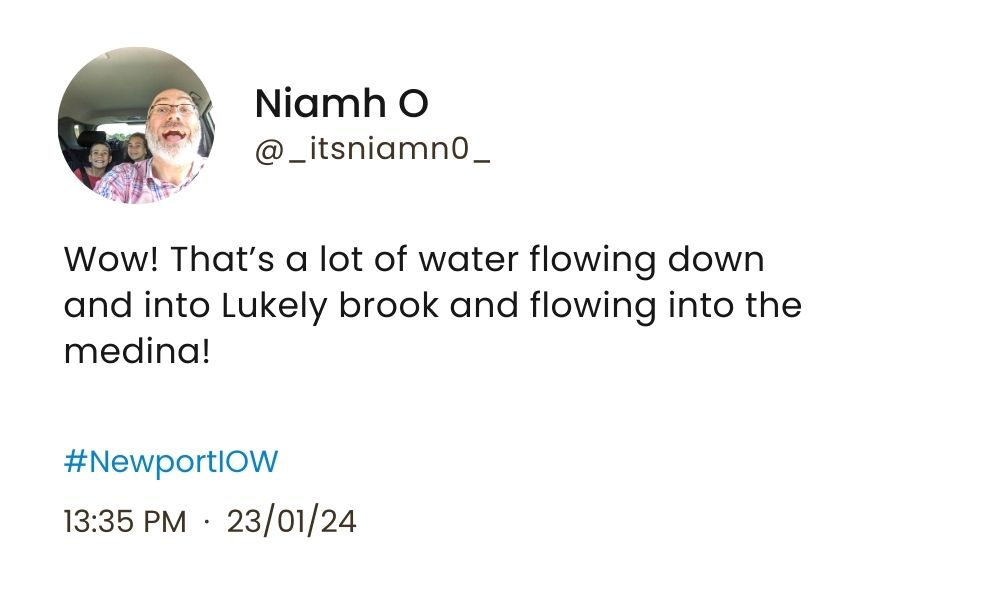Open the @_itsniamn0_ handle
The height and width of the screenshot is (600, 1000).
click(372, 154)
